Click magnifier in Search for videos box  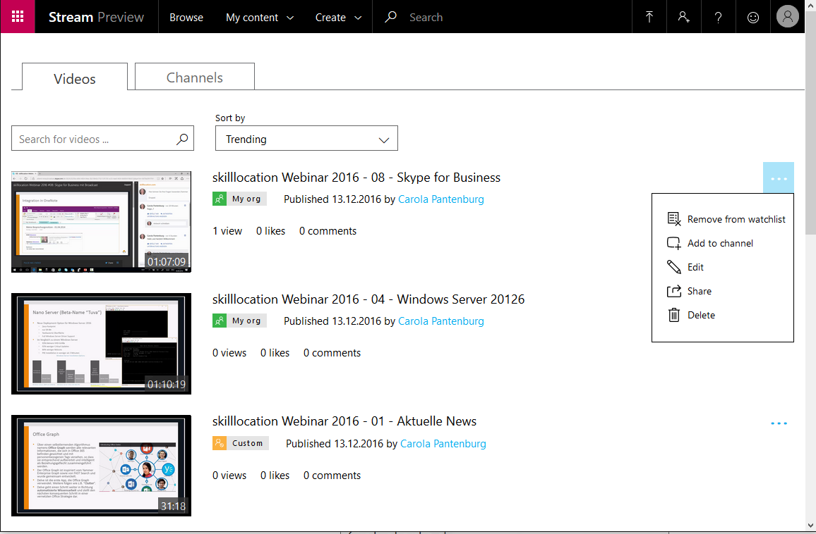point(182,139)
